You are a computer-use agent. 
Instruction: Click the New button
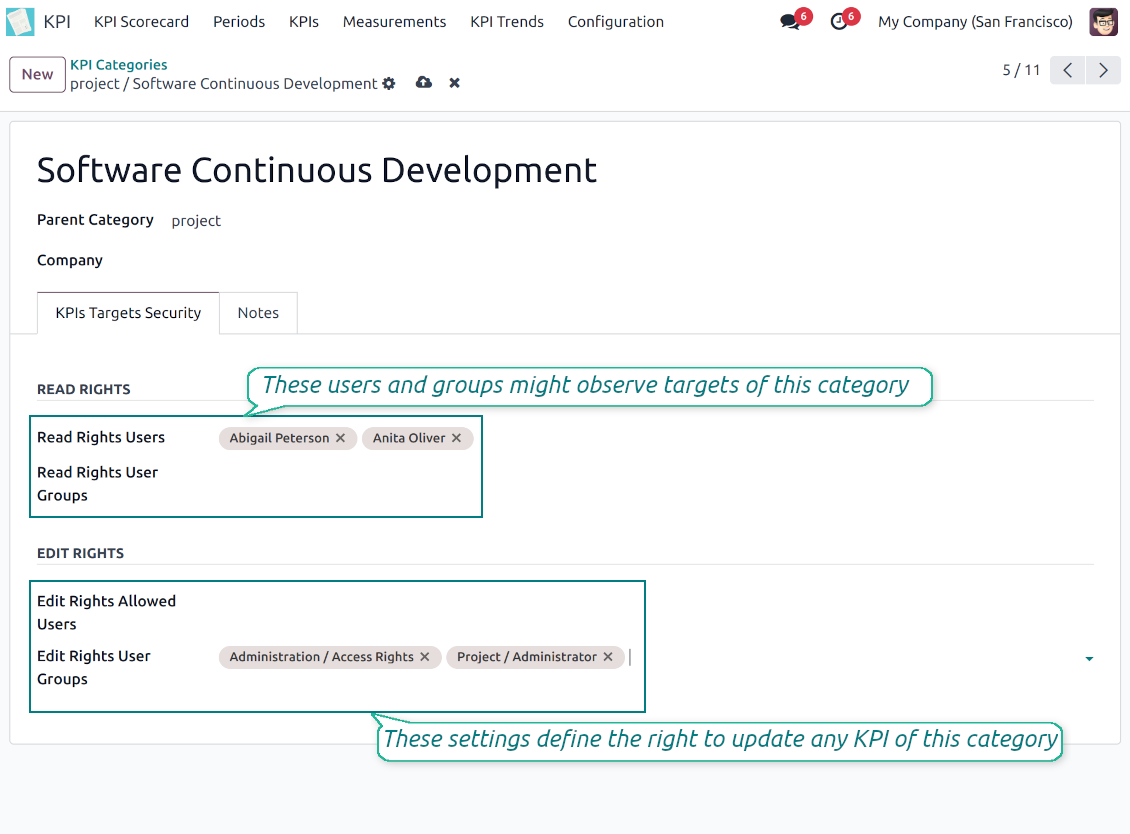click(37, 74)
